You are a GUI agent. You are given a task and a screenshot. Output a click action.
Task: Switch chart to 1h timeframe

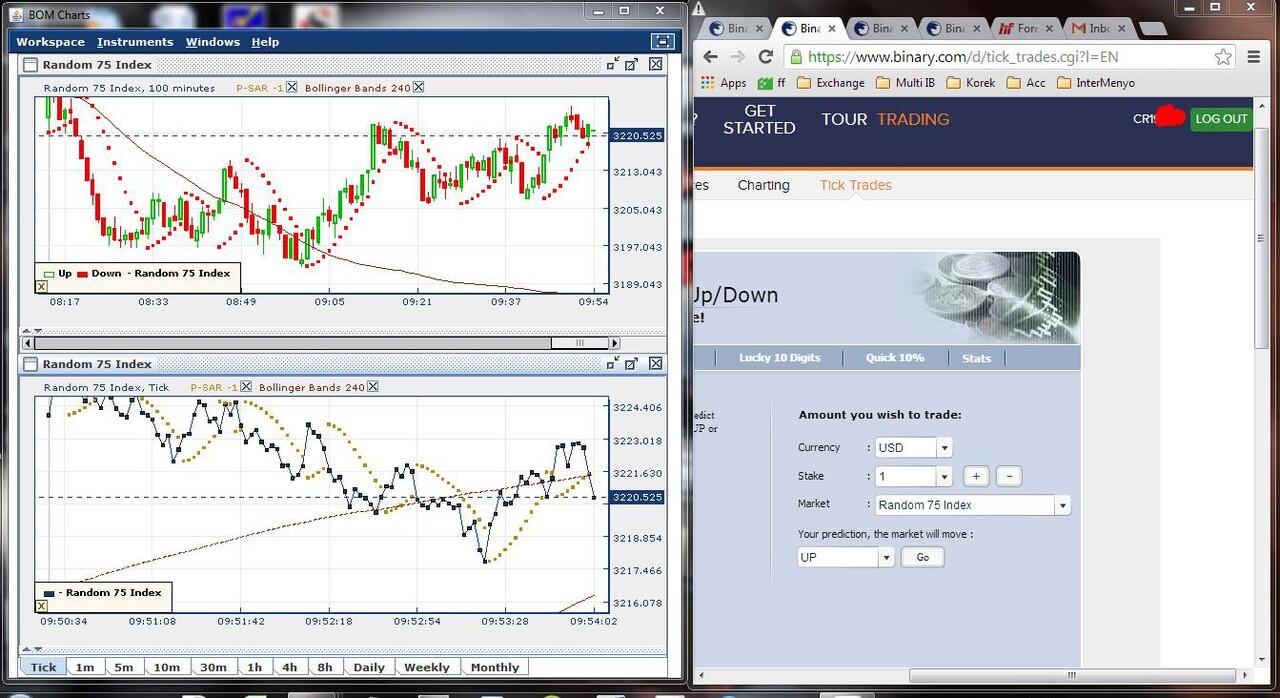[255, 667]
